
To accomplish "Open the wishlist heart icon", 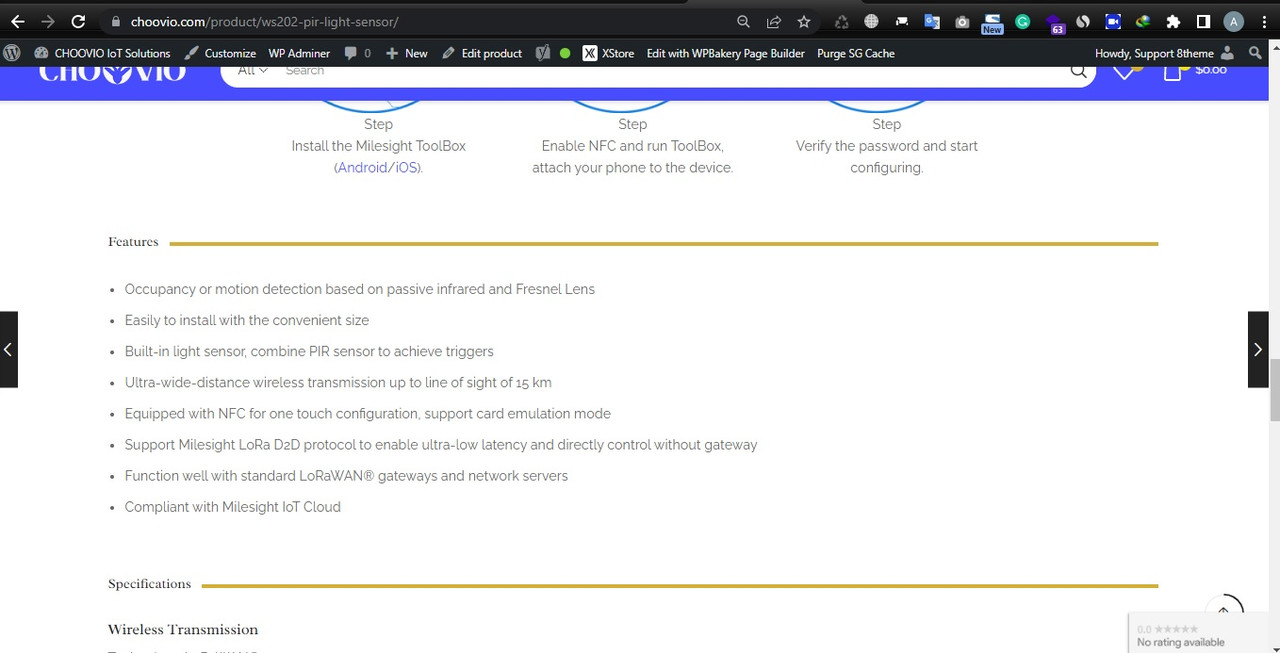I will 1125,70.
